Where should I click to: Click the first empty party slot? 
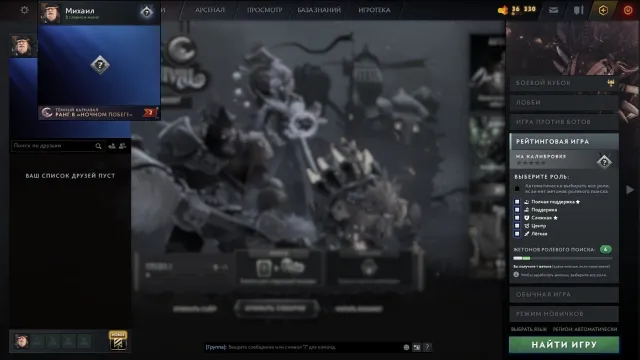(37, 341)
